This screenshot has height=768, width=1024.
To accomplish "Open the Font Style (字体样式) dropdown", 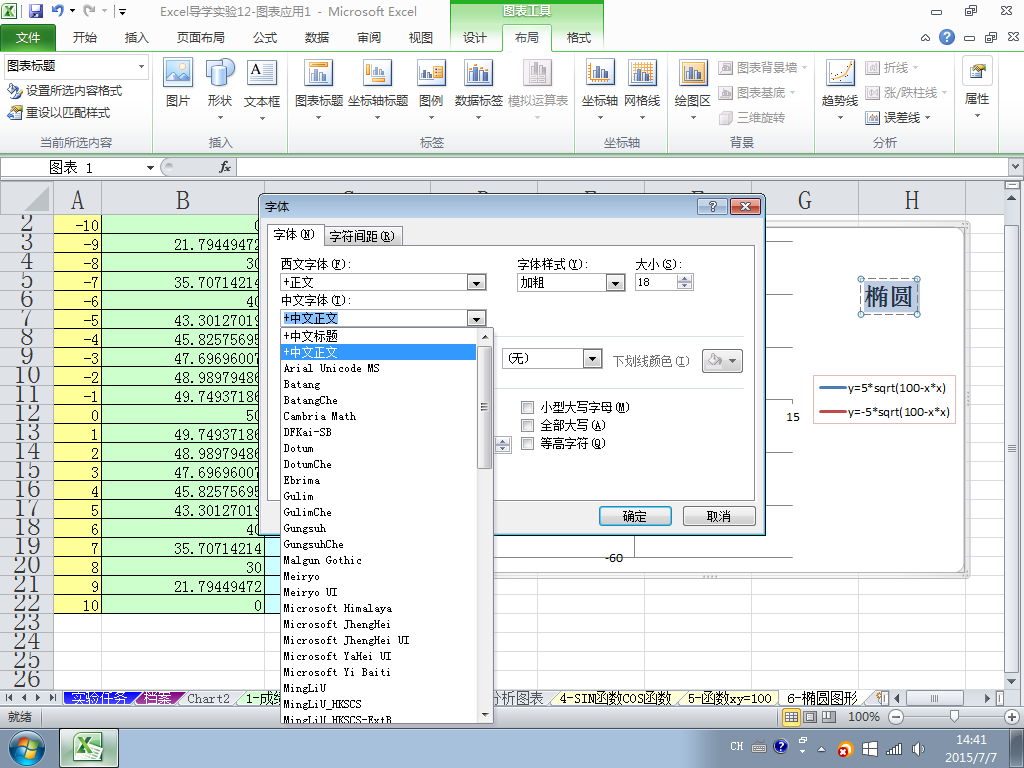I will pyautogui.click(x=615, y=283).
